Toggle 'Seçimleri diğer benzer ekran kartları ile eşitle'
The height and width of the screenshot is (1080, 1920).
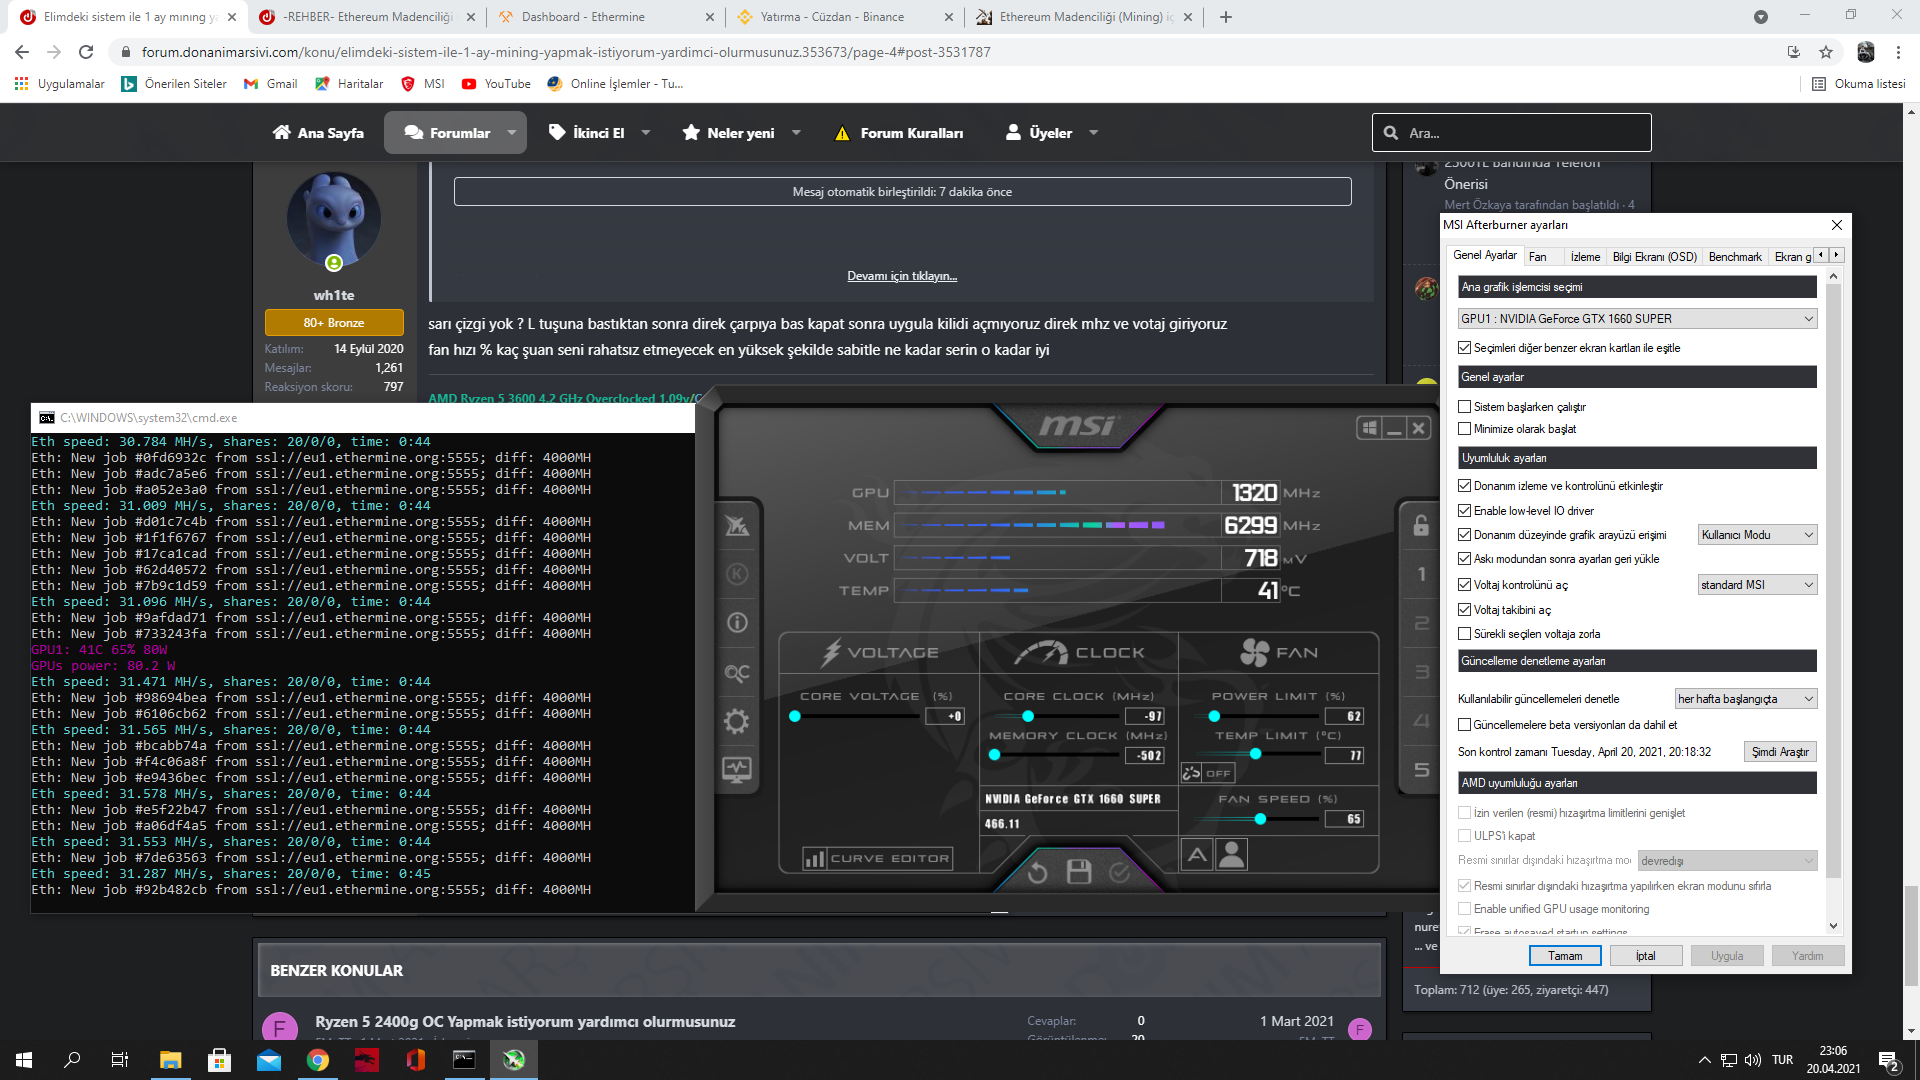(x=1464, y=348)
